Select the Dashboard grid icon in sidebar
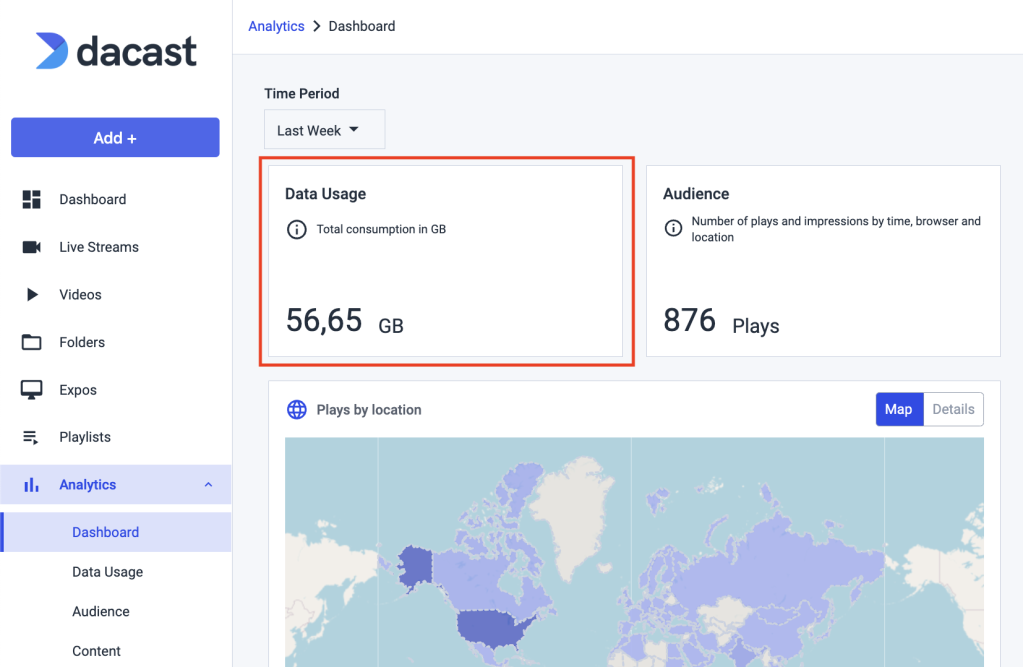Screen dimensions: 1023x667 [x=33, y=199]
